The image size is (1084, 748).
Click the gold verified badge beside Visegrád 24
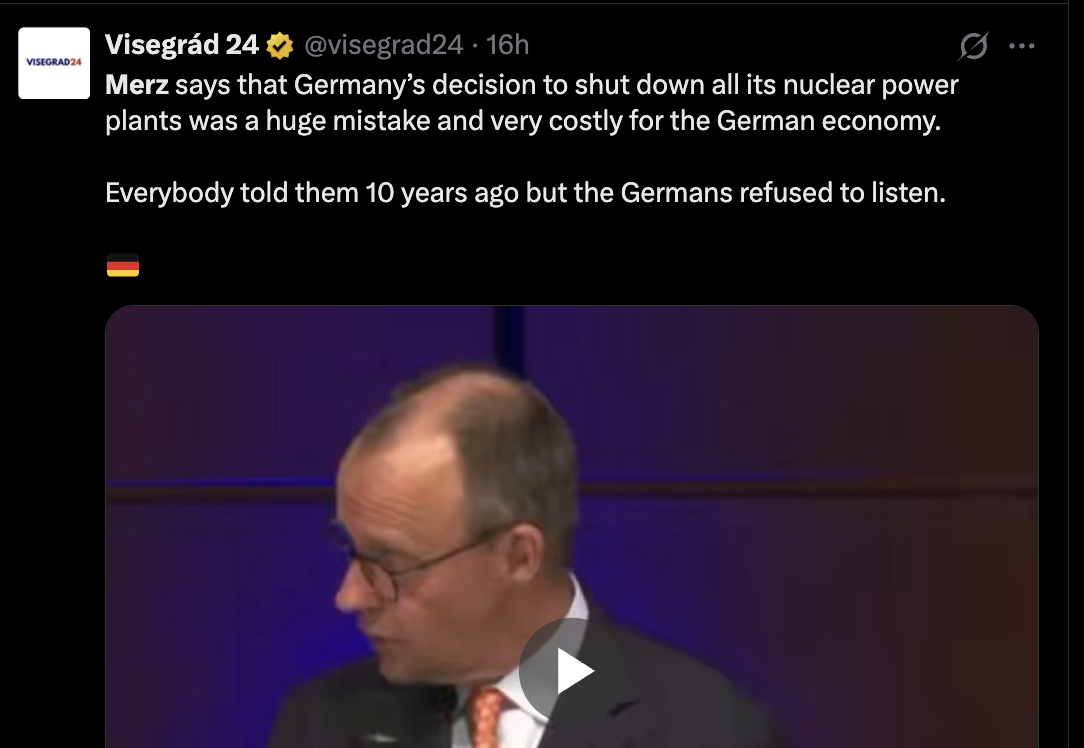[x=279, y=45]
